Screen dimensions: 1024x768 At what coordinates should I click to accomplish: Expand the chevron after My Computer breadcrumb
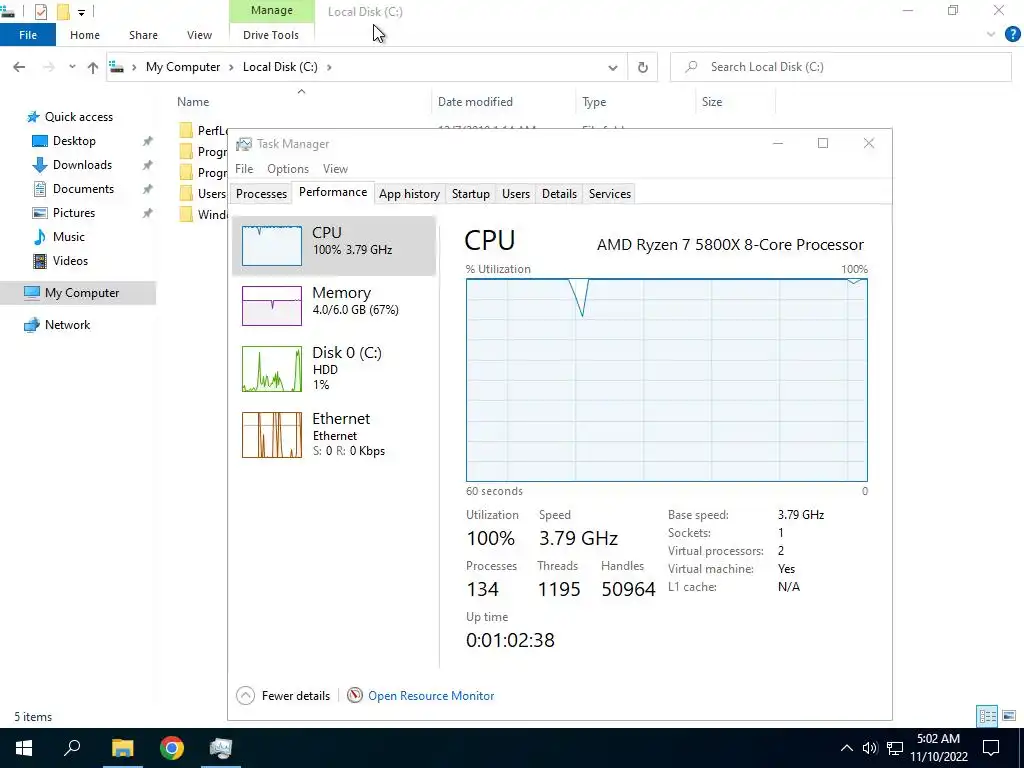point(231,67)
